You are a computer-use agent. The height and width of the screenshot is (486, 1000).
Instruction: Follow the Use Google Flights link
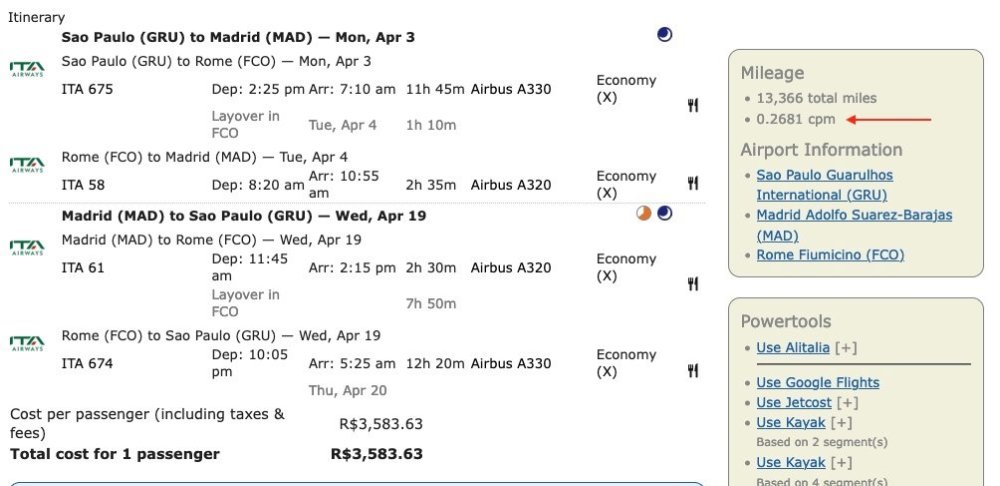pos(817,383)
